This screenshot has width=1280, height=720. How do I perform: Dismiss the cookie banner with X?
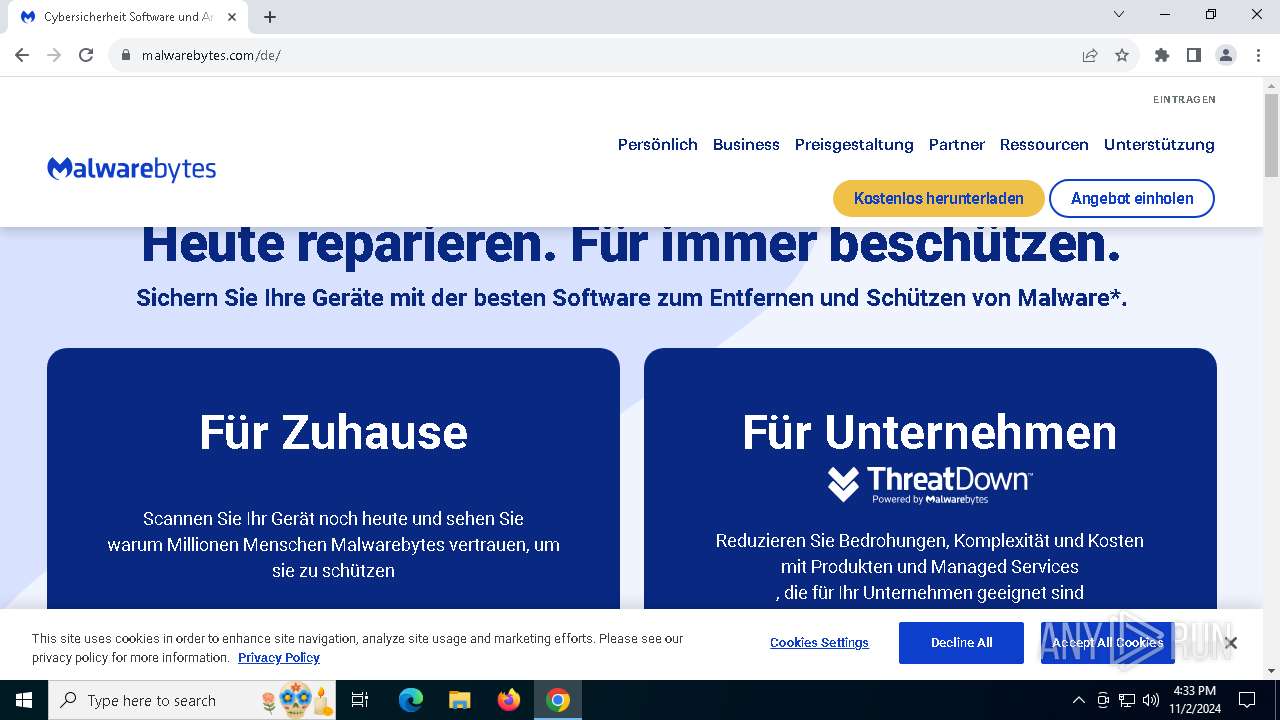[x=1231, y=643]
